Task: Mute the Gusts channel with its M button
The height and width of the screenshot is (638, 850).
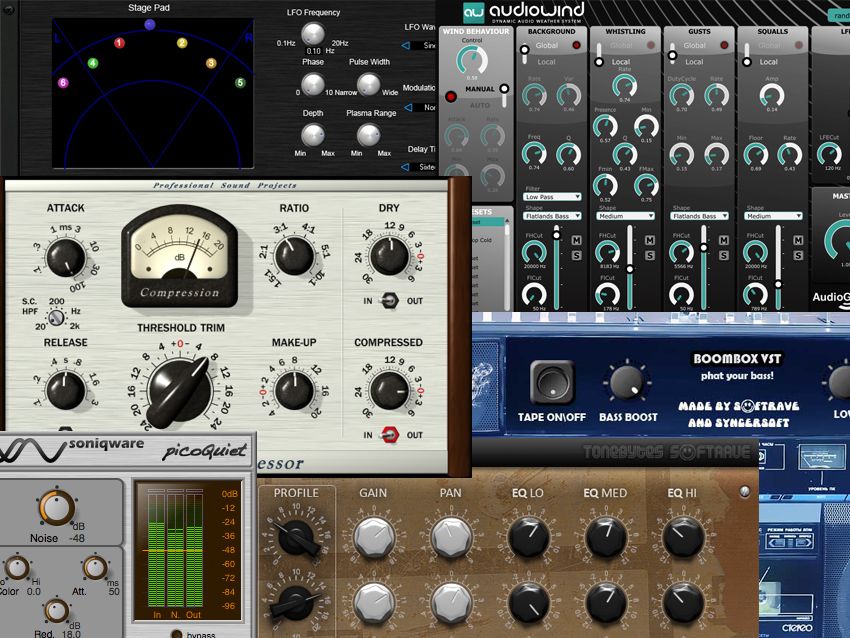Action: pyautogui.click(x=722, y=240)
